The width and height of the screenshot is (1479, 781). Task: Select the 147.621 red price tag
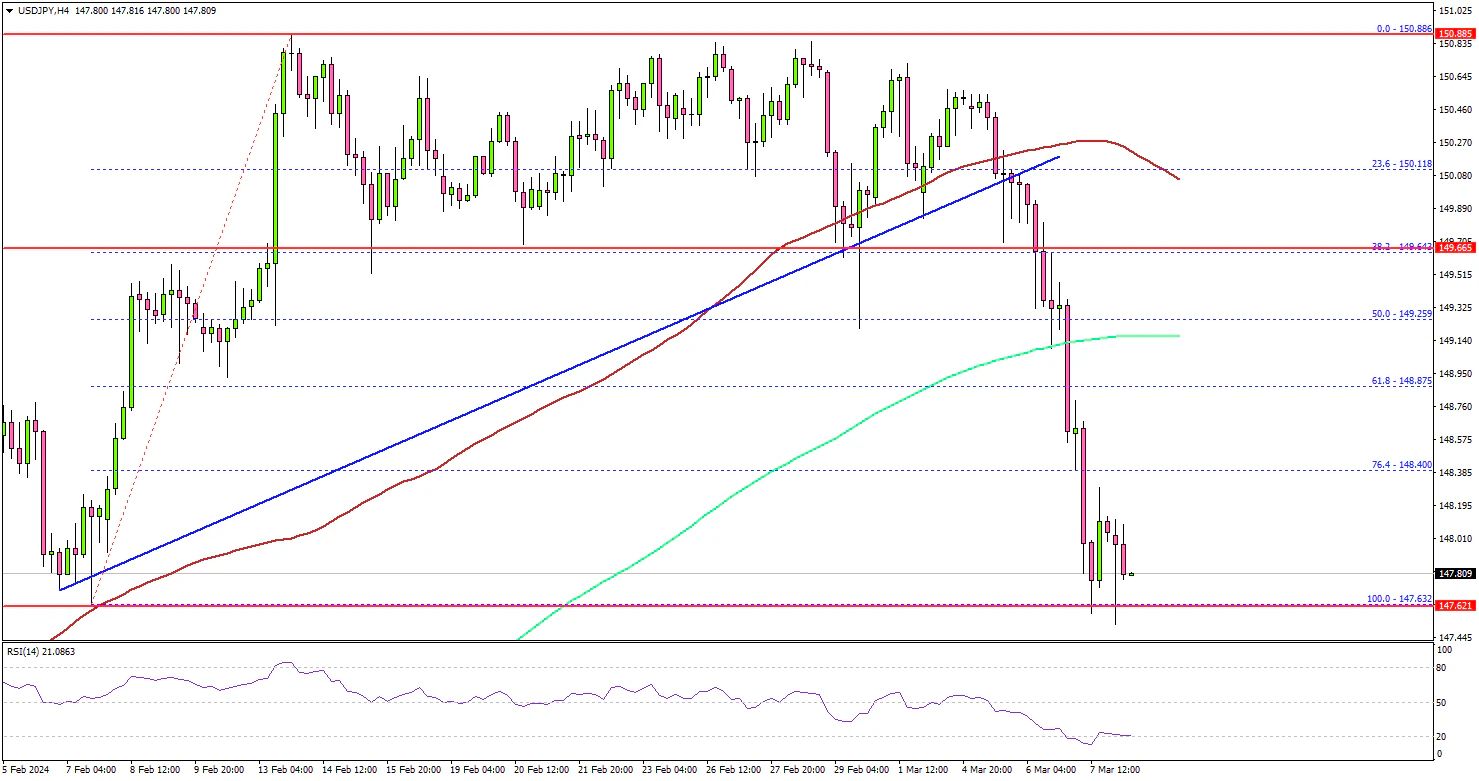pyautogui.click(x=1456, y=606)
